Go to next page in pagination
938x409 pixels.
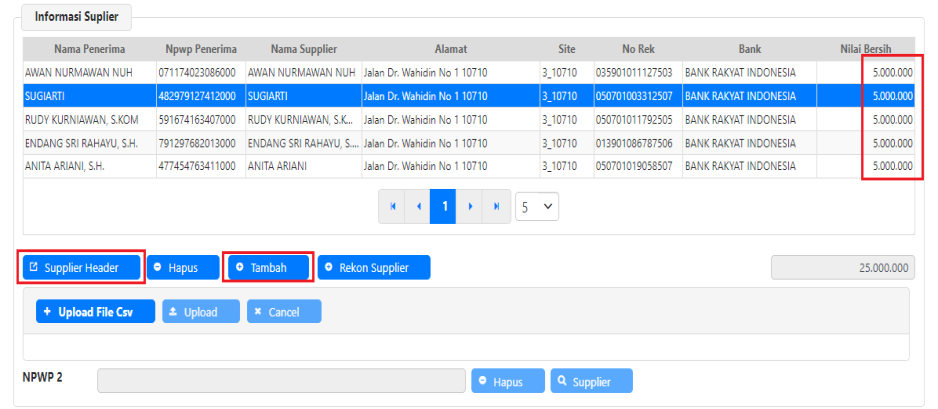pyautogui.click(x=470, y=207)
